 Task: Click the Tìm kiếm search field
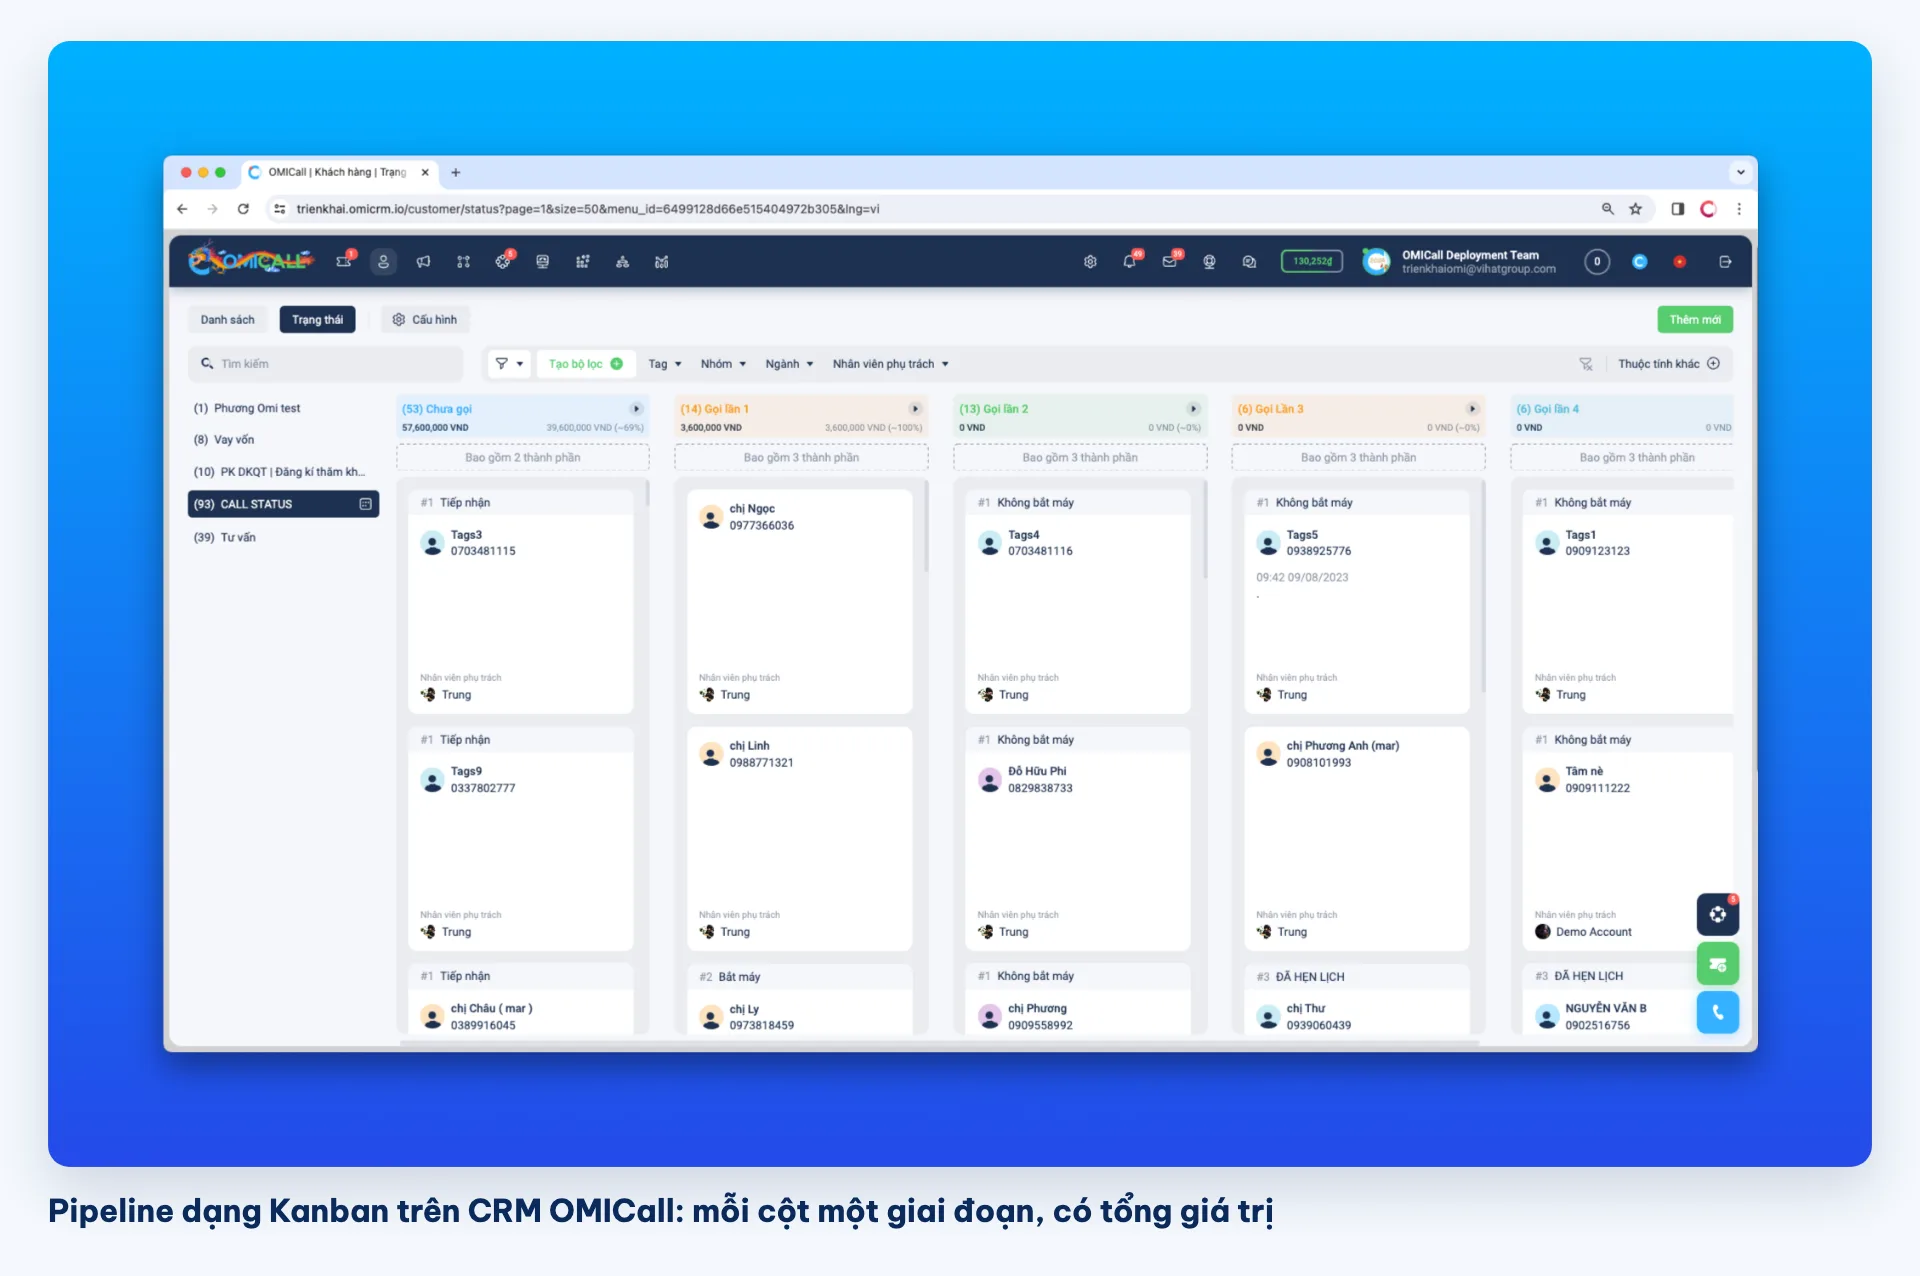click(x=326, y=364)
